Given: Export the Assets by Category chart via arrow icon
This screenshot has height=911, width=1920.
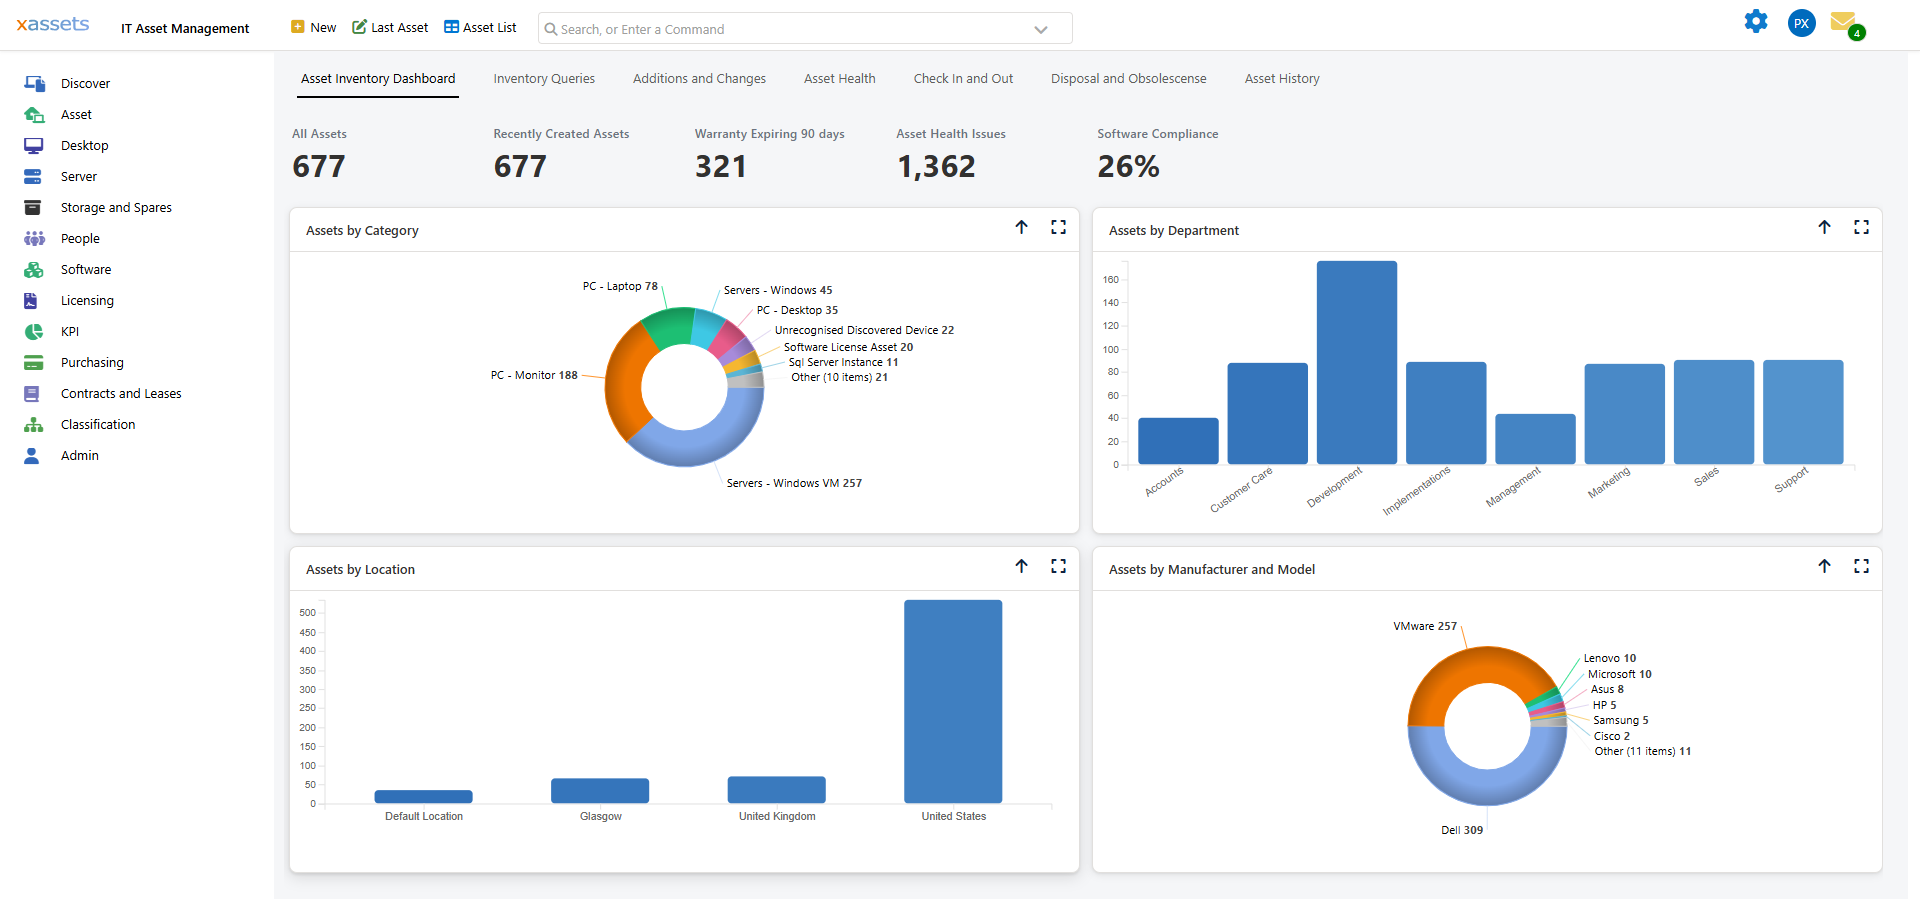Looking at the screenshot, I should [1022, 228].
